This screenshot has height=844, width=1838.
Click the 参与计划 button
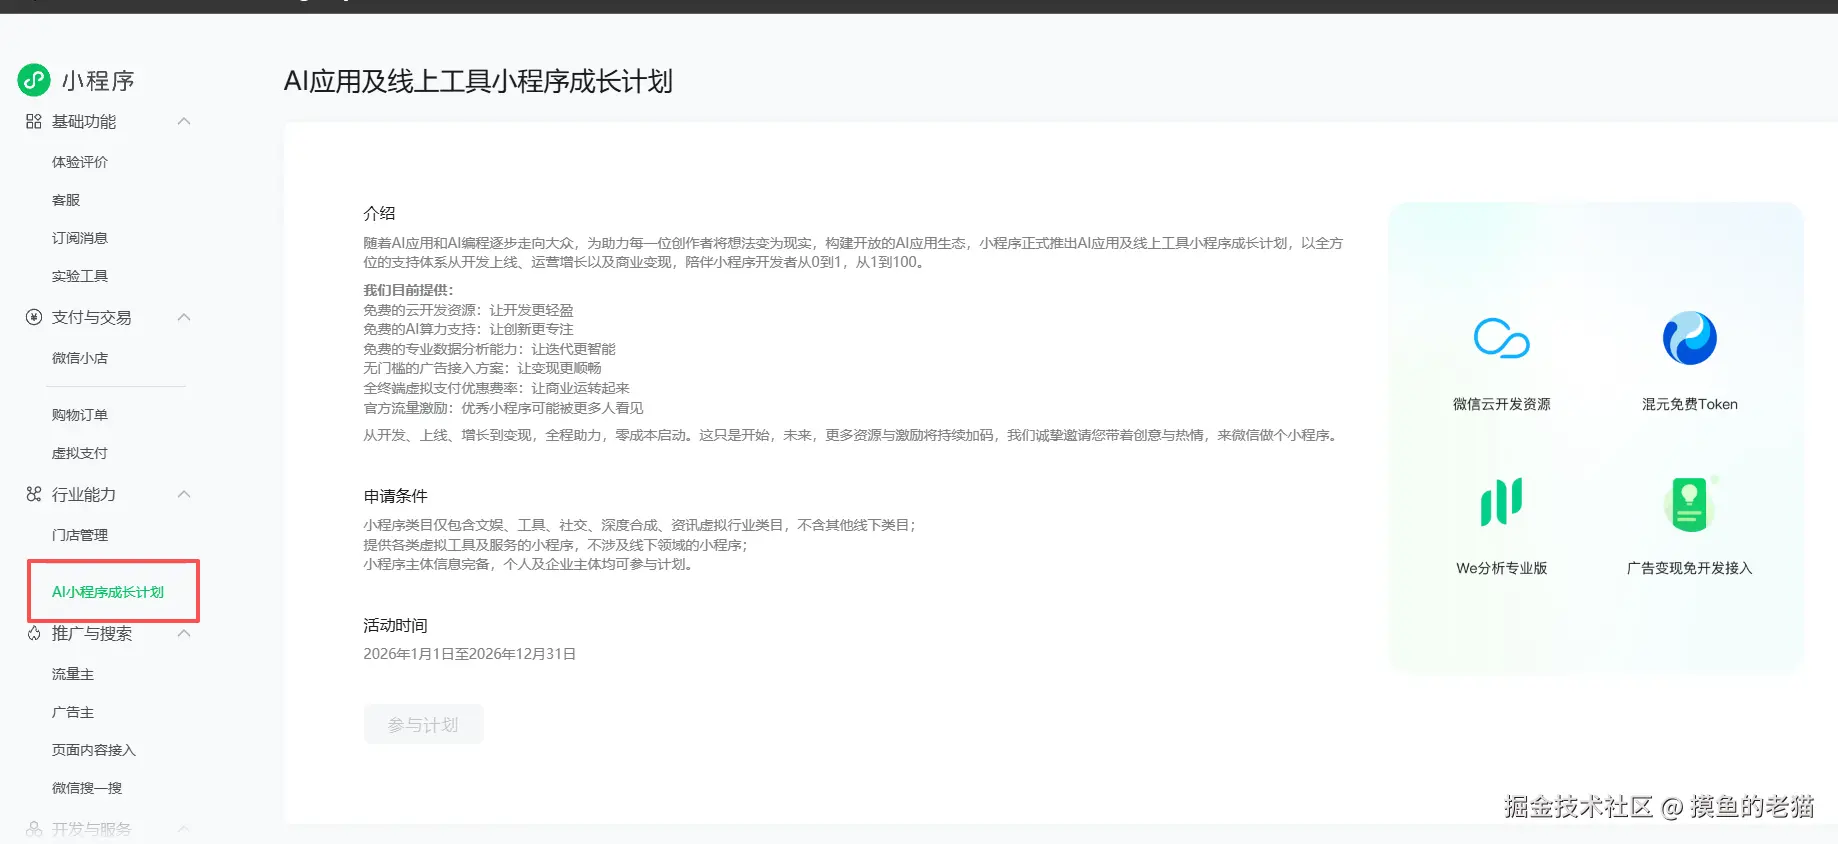tap(423, 724)
